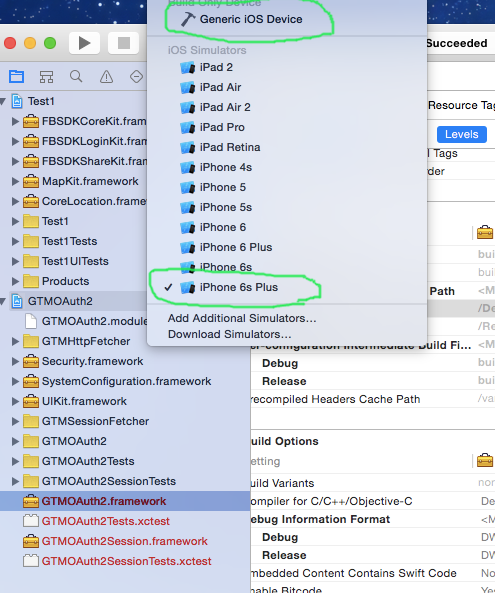Select Compiler for C/C++/Objective-C setting
495x593 pixels.
pos(373,501)
